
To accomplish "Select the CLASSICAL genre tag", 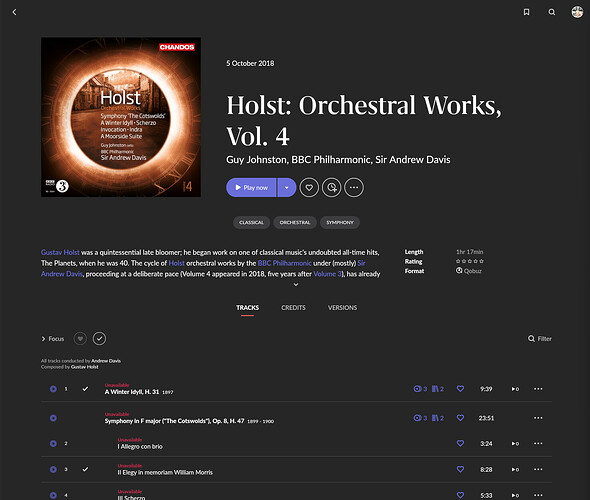I will point(251,222).
